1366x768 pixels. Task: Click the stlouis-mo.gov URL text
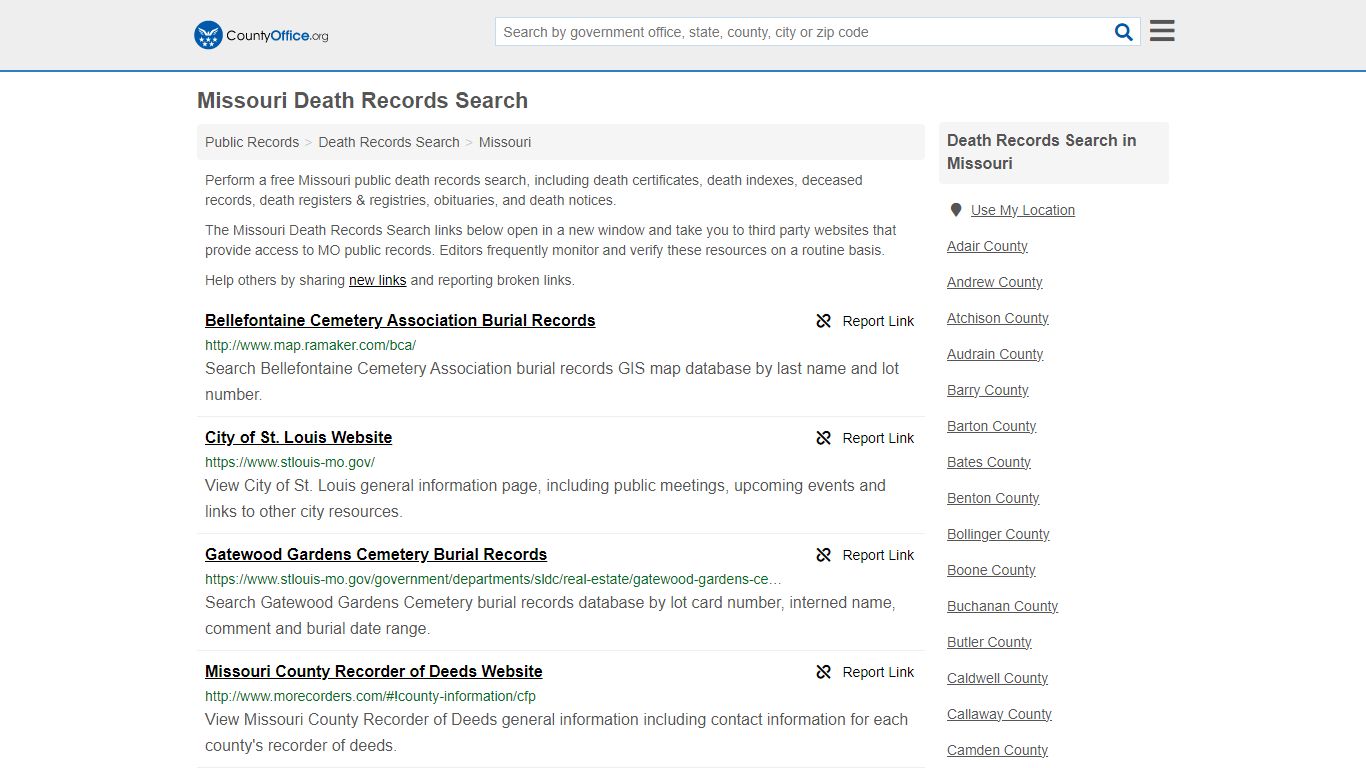pos(290,462)
